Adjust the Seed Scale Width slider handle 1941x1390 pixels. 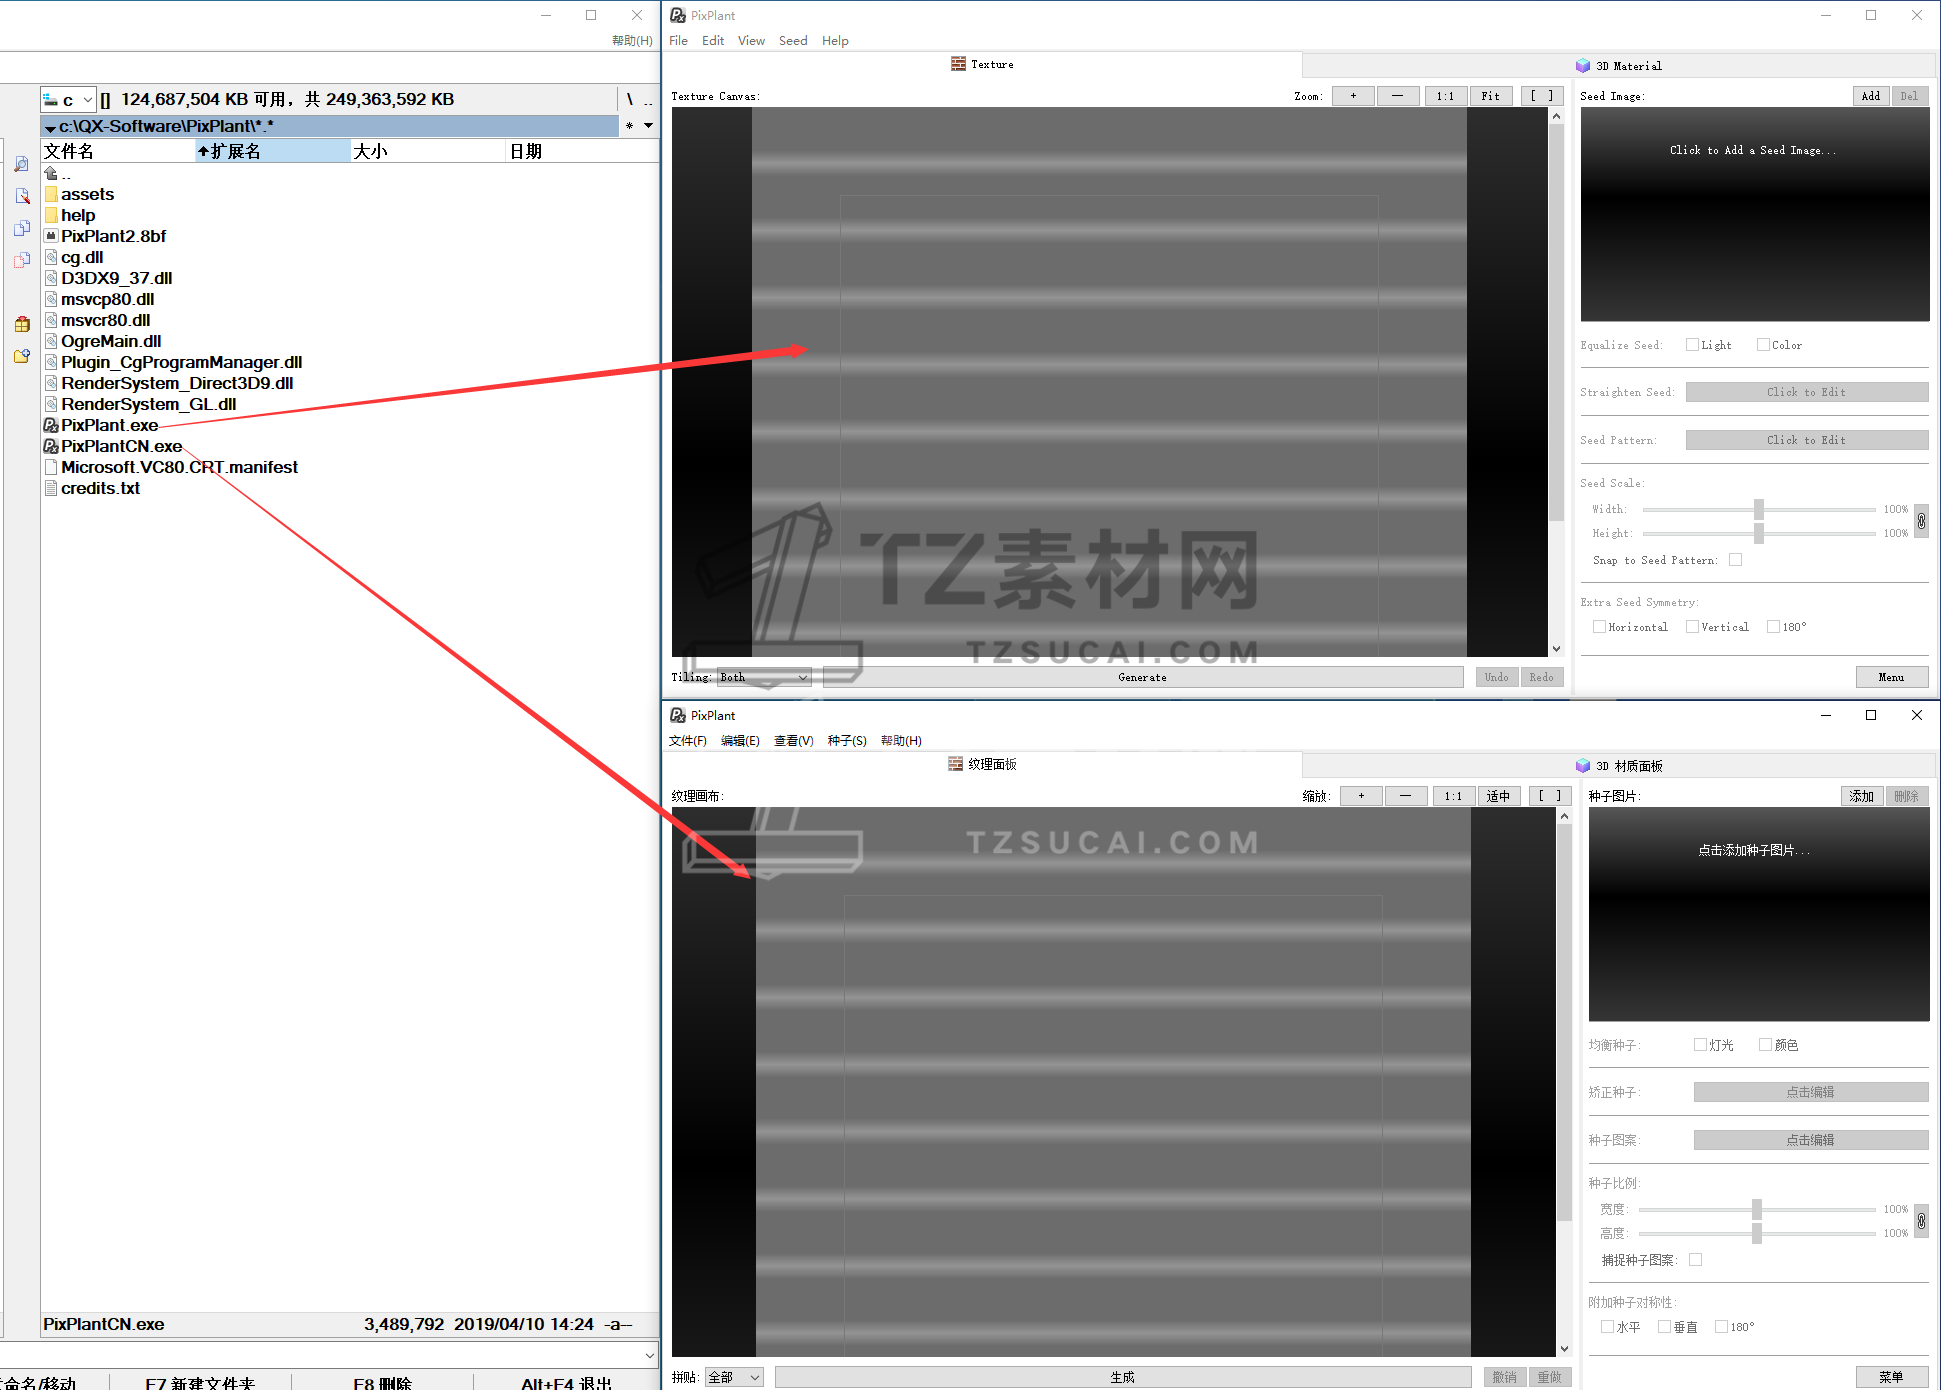[1758, 509]
